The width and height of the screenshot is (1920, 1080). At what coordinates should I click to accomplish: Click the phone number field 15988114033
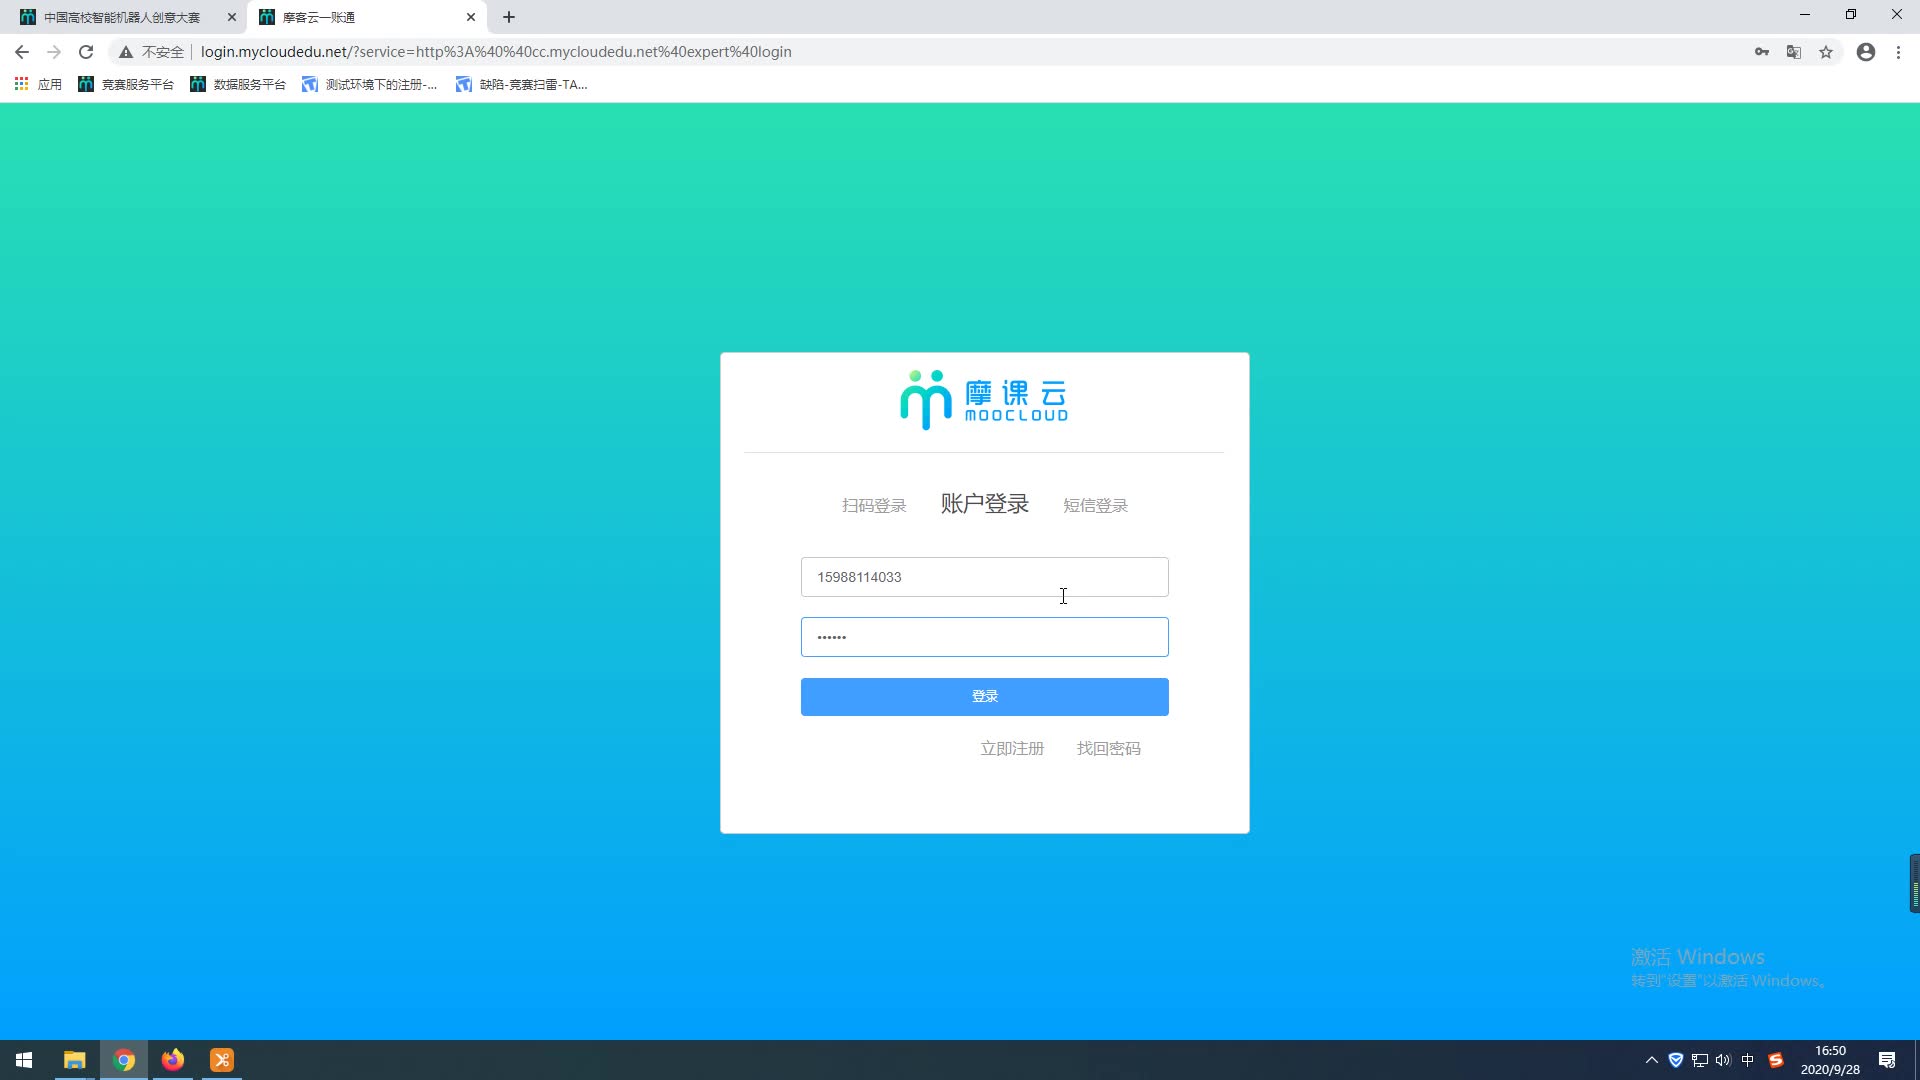tap(984, 577)
